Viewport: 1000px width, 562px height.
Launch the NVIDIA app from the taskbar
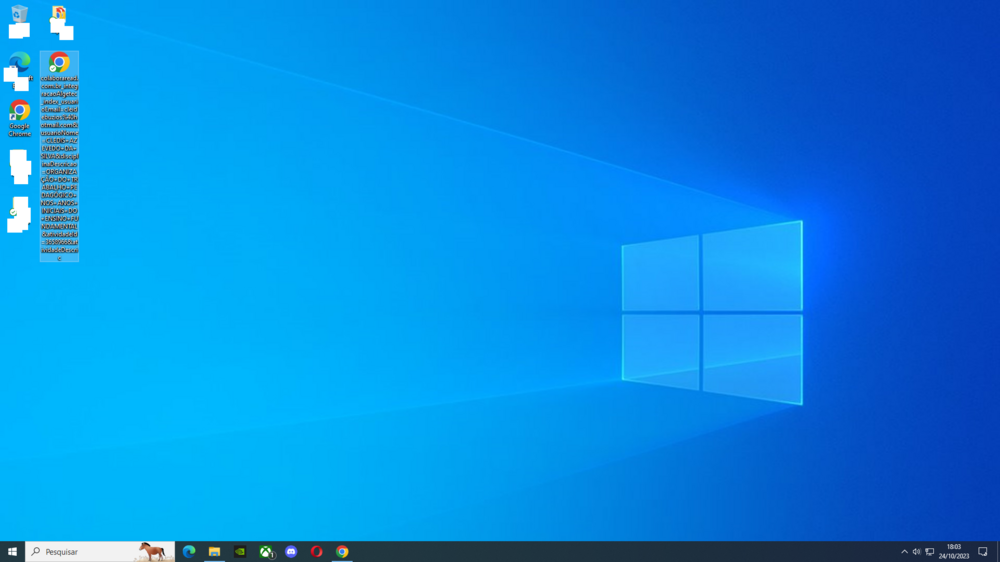pos(240,551)
